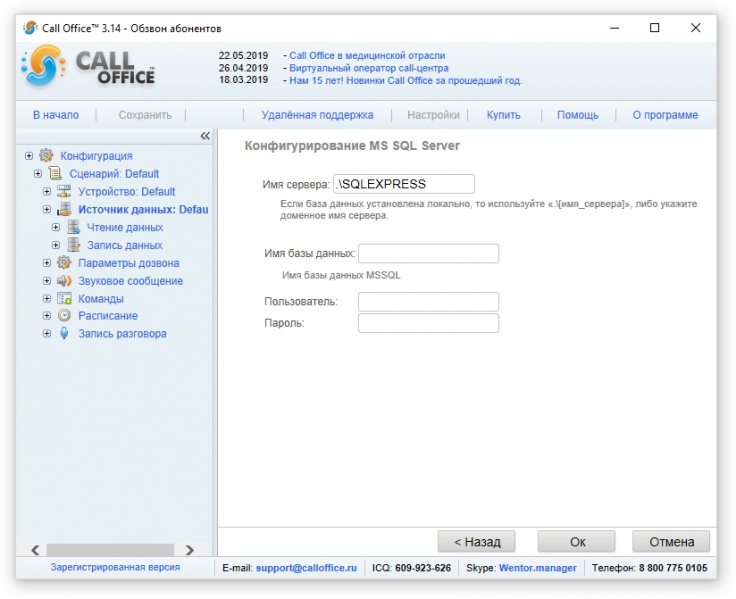Select Команды in the tree
This screenshot has width=736, height=599.
[x=101, y=299]
